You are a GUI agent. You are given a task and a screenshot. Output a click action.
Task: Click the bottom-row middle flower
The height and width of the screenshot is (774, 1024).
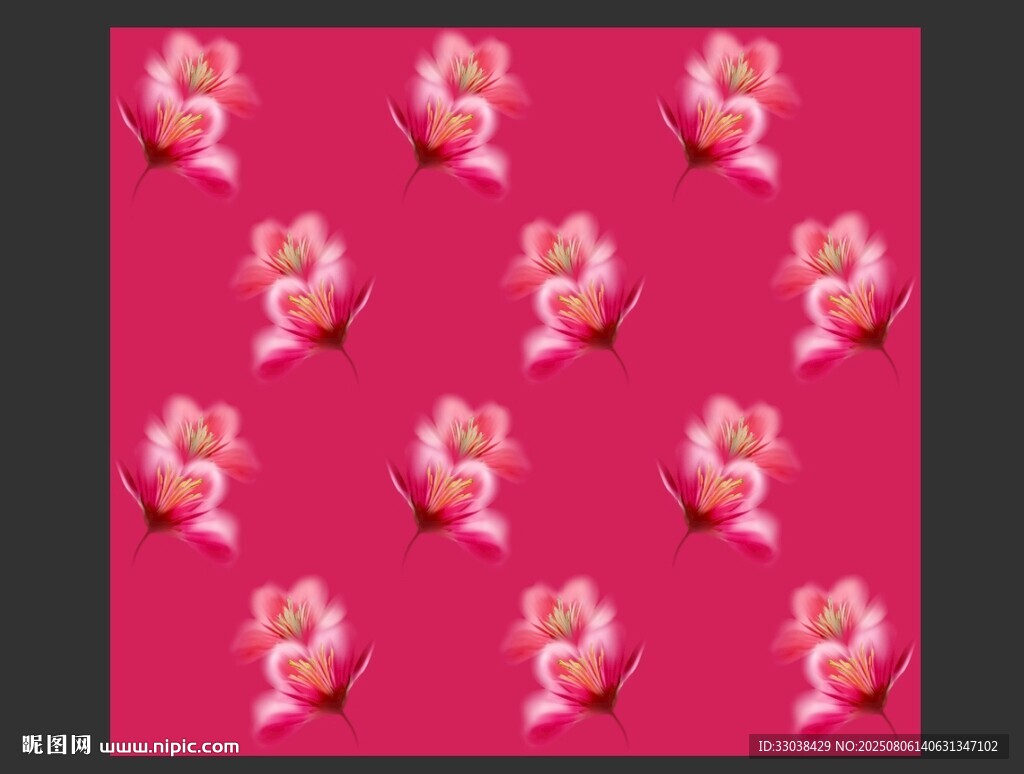pos(573,659)
